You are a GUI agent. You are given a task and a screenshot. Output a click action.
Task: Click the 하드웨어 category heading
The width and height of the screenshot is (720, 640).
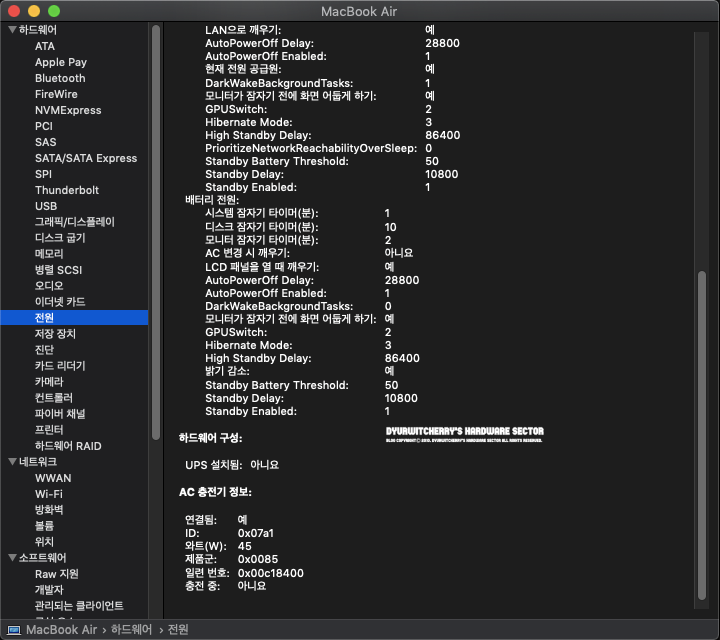(x=38, y=30)
